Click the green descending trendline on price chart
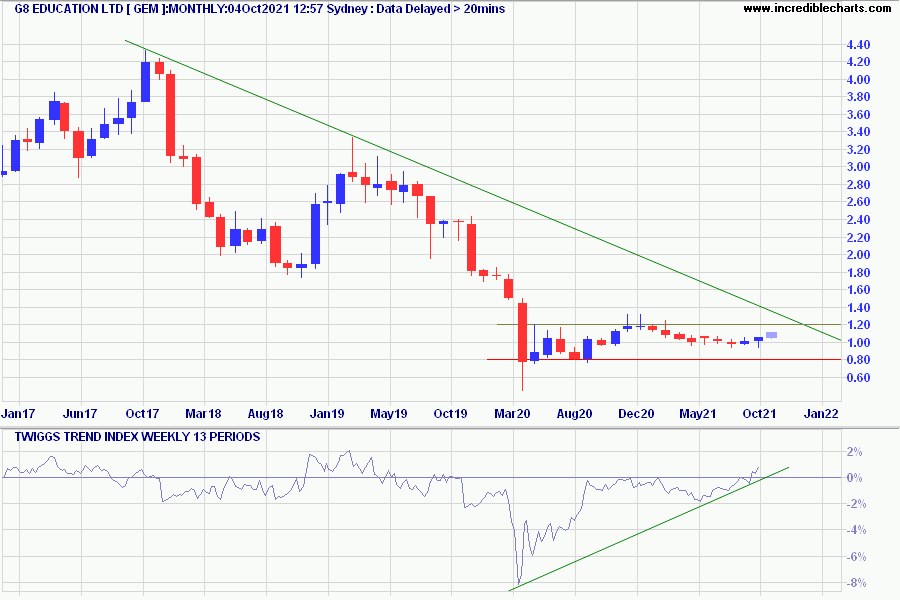The height and width of the screenshot is (600, 900). pos(483,191)
